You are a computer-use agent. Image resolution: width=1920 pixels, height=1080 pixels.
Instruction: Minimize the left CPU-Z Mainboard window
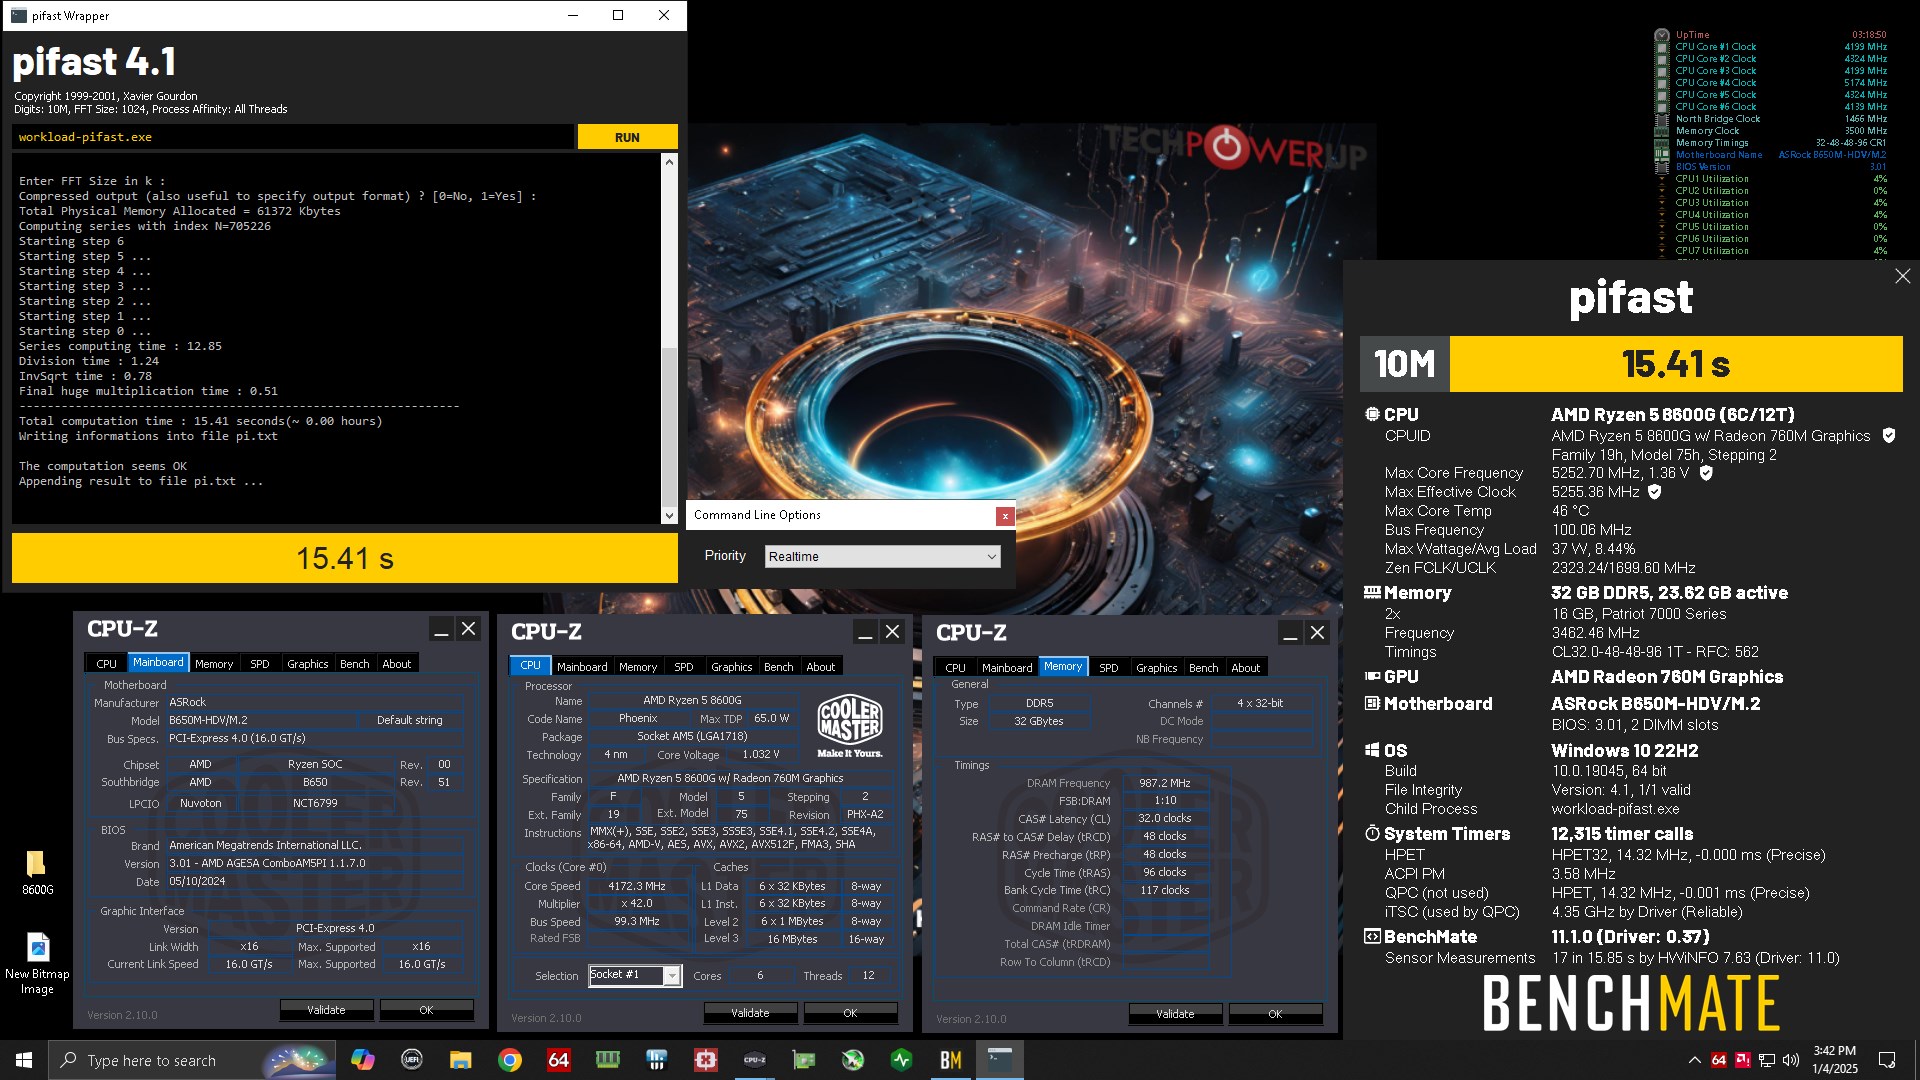pos(441,629)
